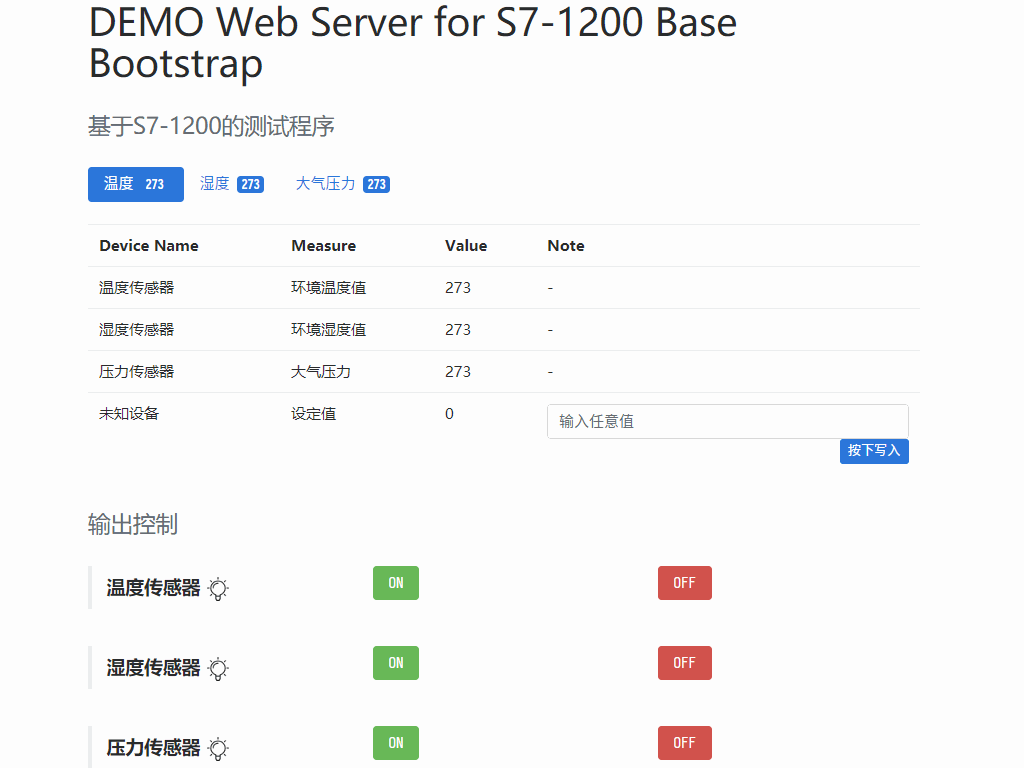This screenshot has height=768, width=1024.
Task: Click the 输出控制 section heading
Action: (x=133, y=524)
